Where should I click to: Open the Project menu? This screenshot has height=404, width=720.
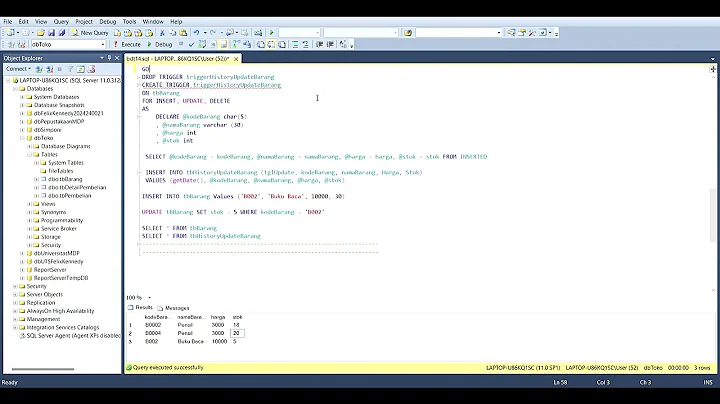(x=84, y=22)
